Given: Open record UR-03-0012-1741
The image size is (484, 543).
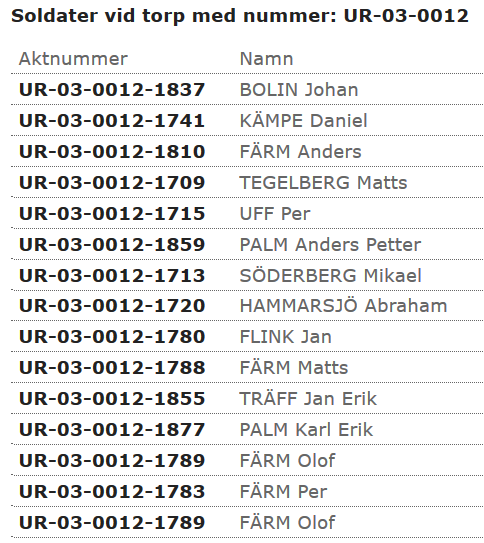Looking at the screenshot, I should click(112, 121).
